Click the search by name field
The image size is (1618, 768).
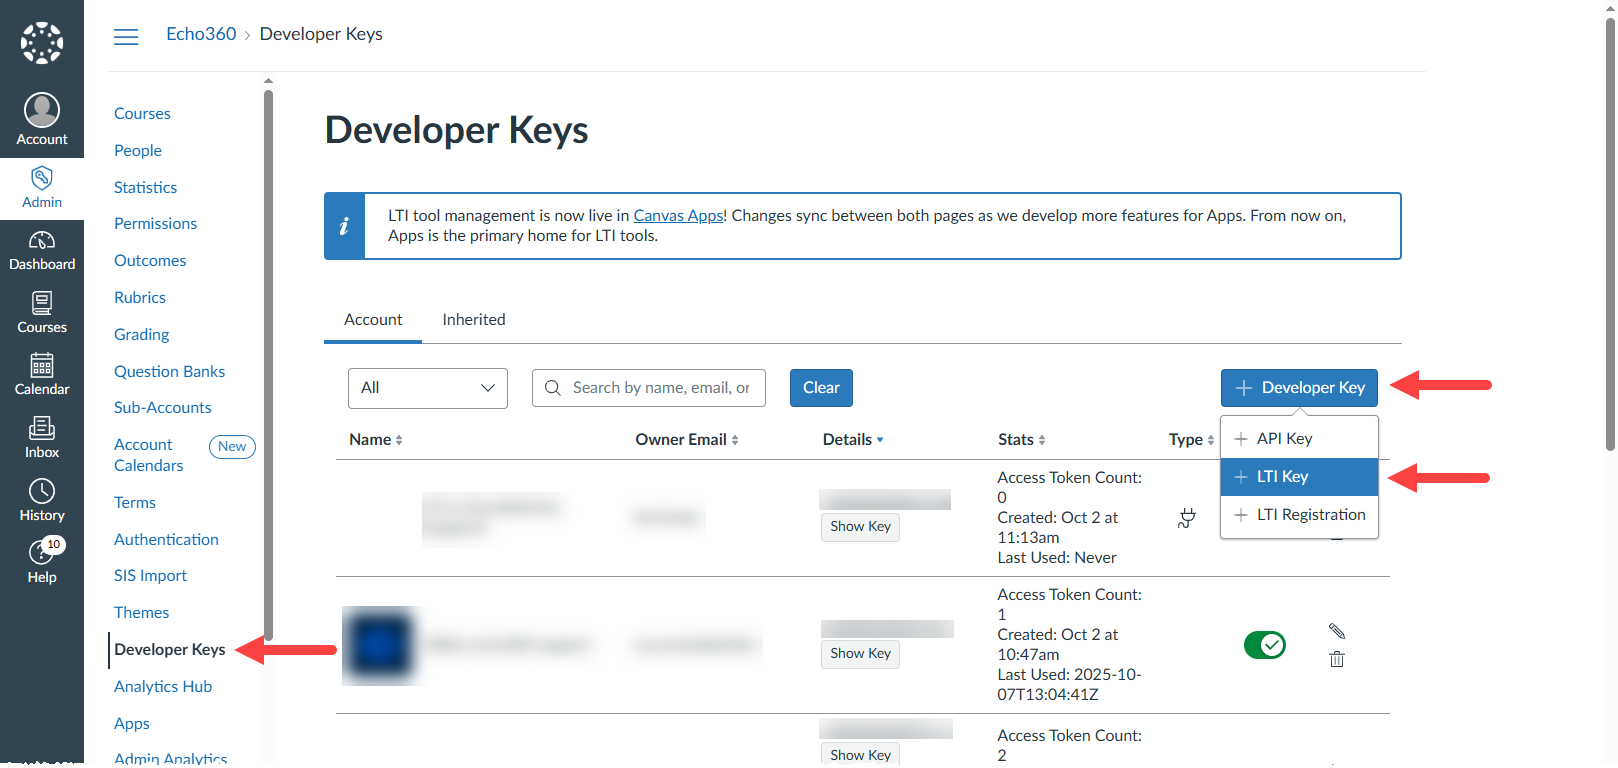click(x=649, y=388)
